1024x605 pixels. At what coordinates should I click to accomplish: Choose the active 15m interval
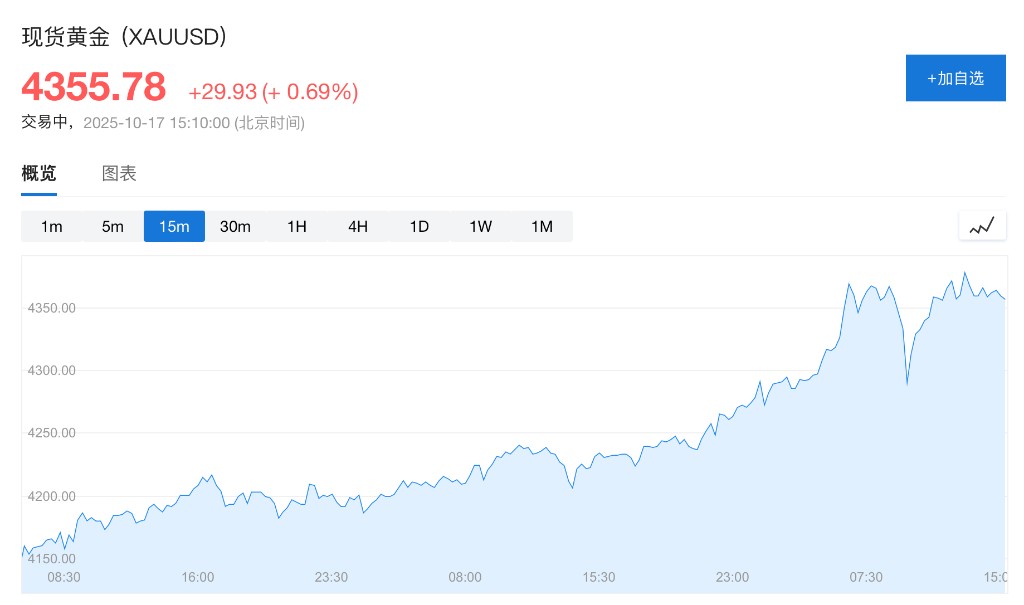174,226
